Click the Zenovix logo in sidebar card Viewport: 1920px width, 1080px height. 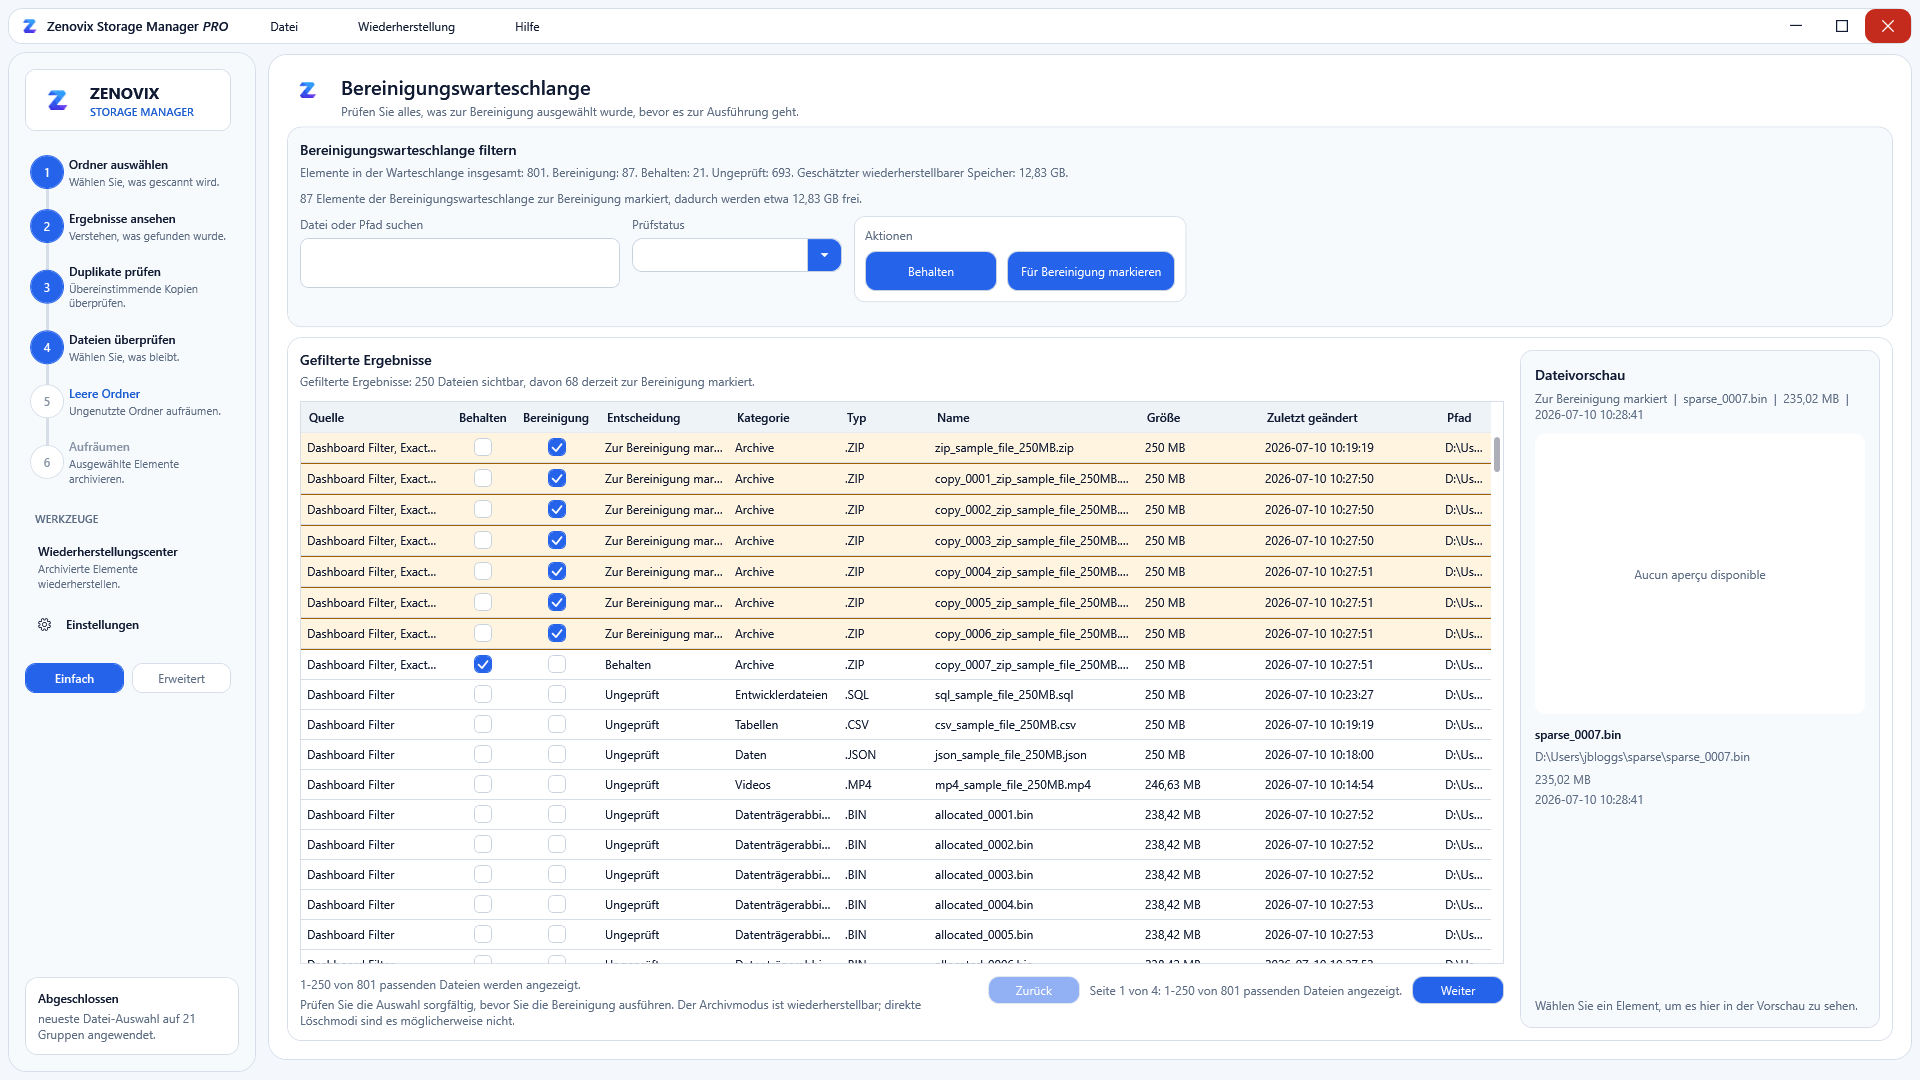(58, 100)
